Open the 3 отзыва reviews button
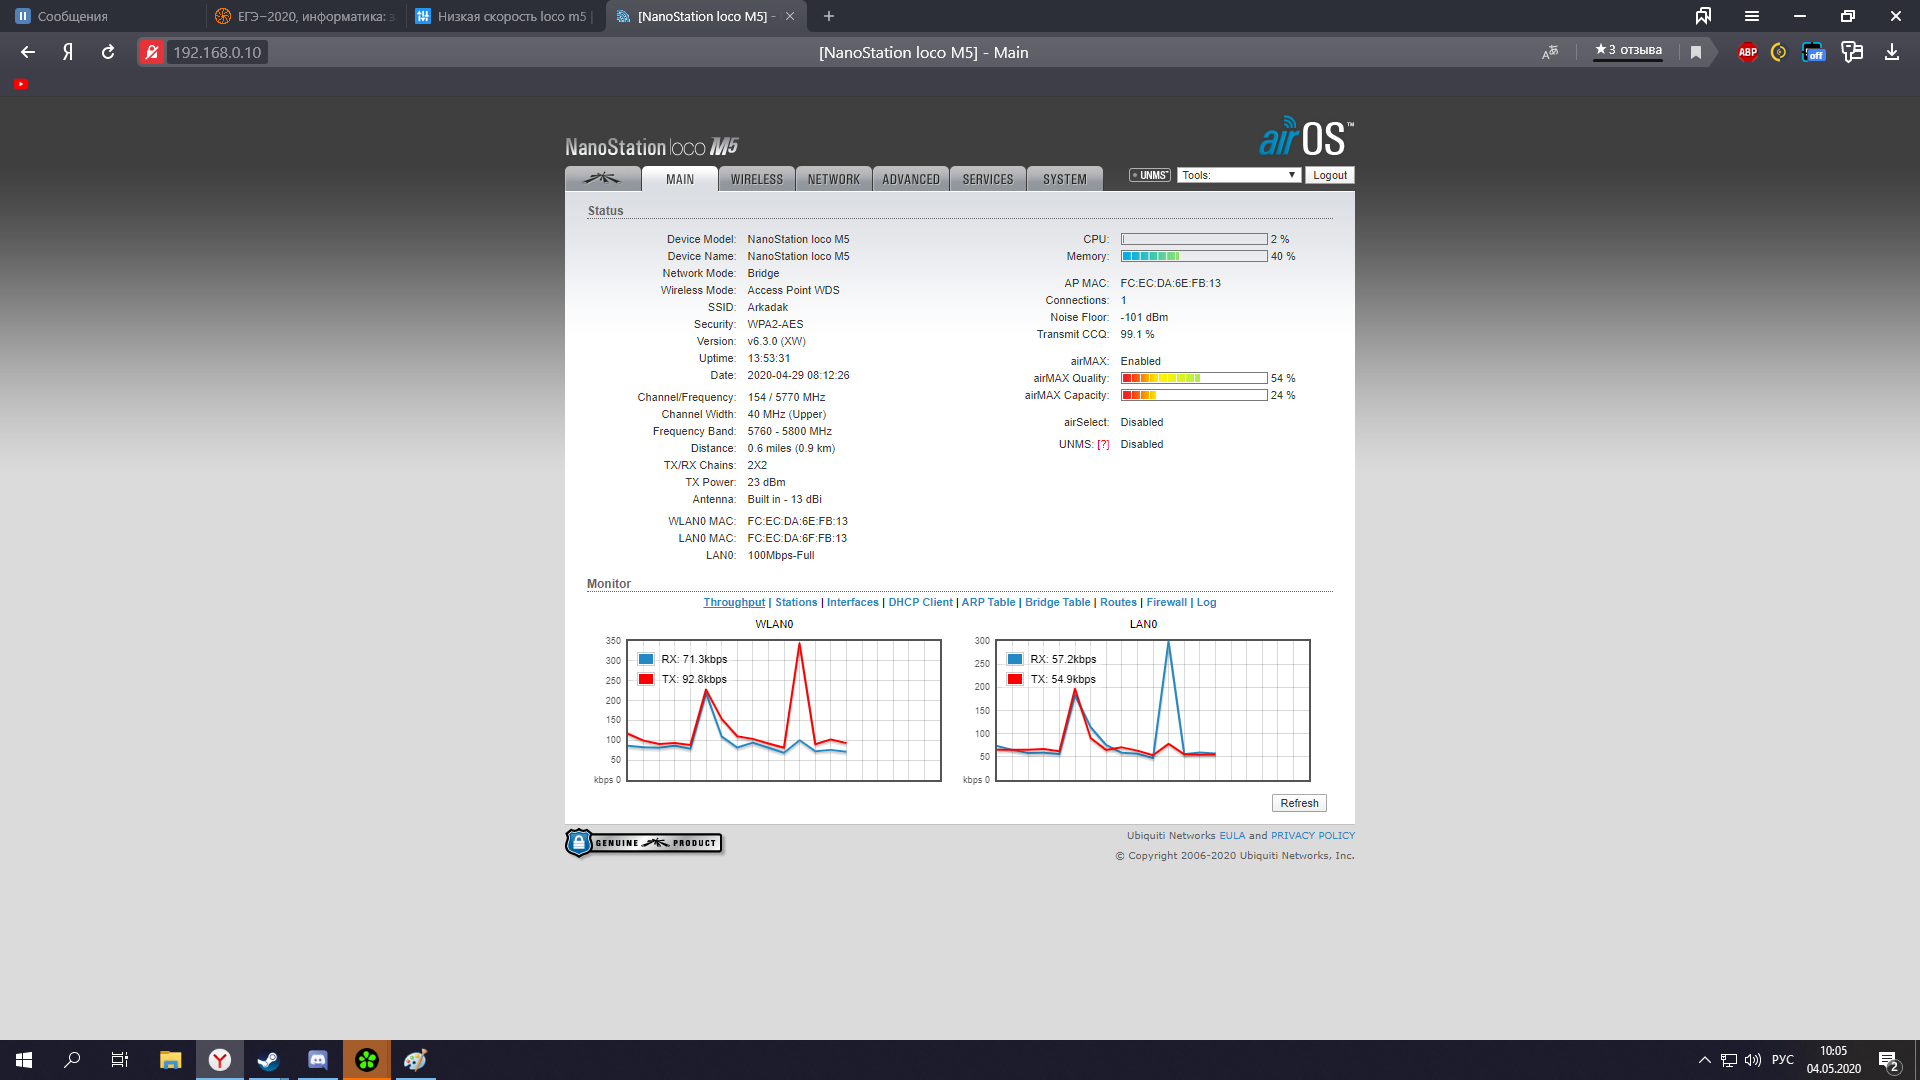This screenshot has height=1080, width=1920. [x=1628, y=50]
